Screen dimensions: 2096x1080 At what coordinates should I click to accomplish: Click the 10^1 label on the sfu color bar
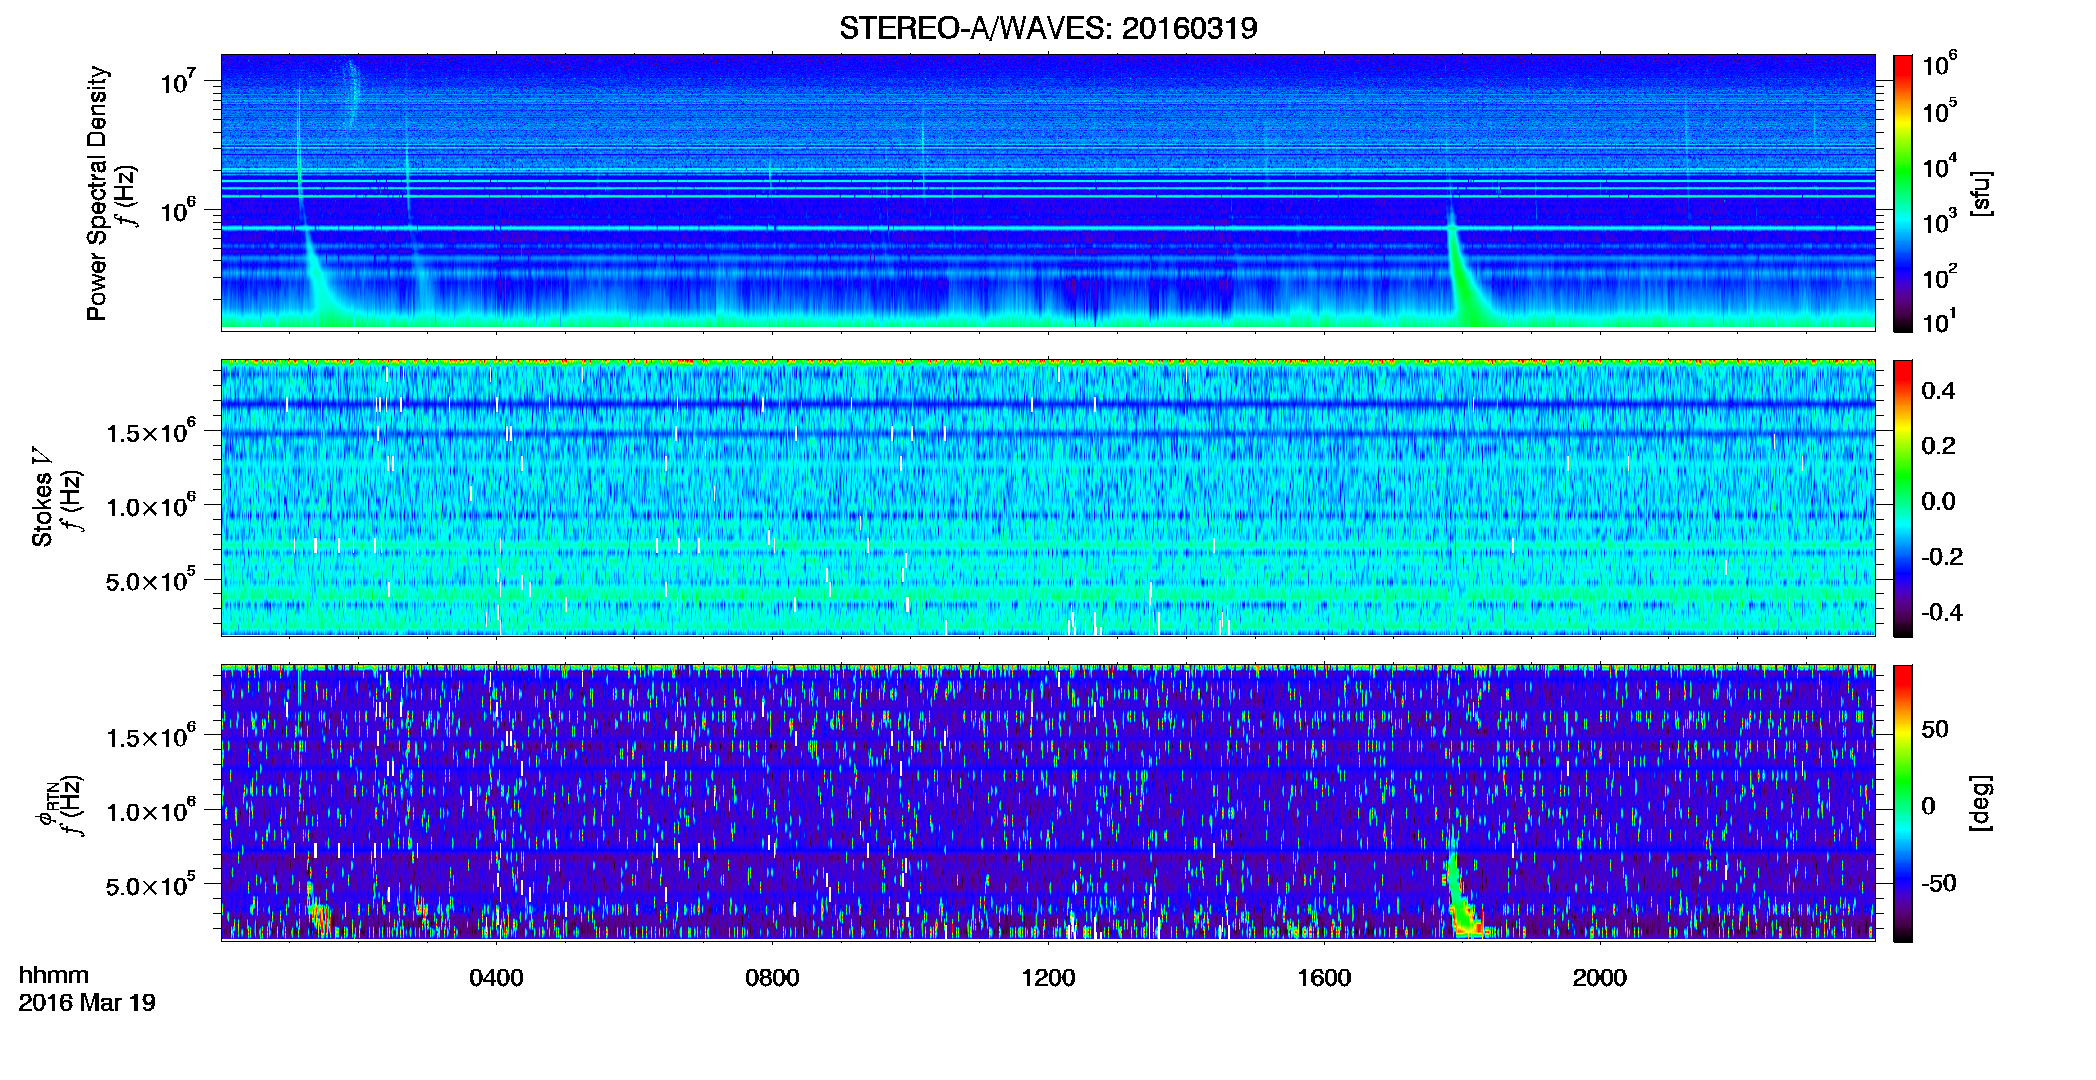tap(1940, 322)
